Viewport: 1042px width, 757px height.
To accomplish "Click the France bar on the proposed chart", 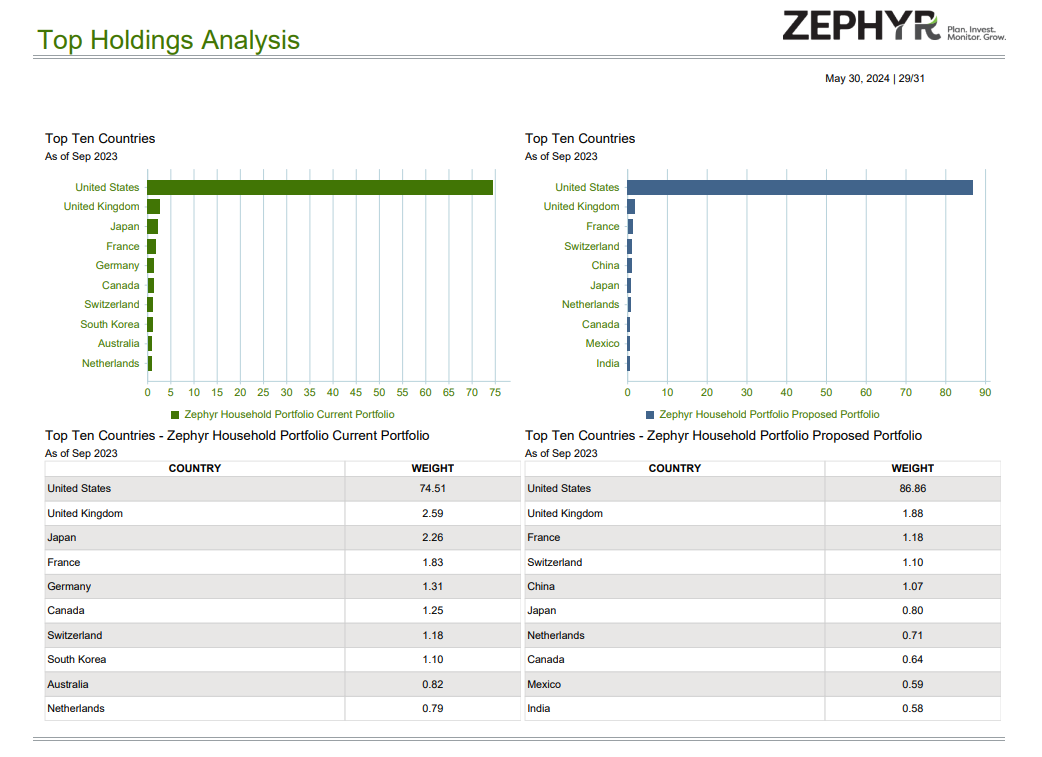I will click(x=632, y=226).
